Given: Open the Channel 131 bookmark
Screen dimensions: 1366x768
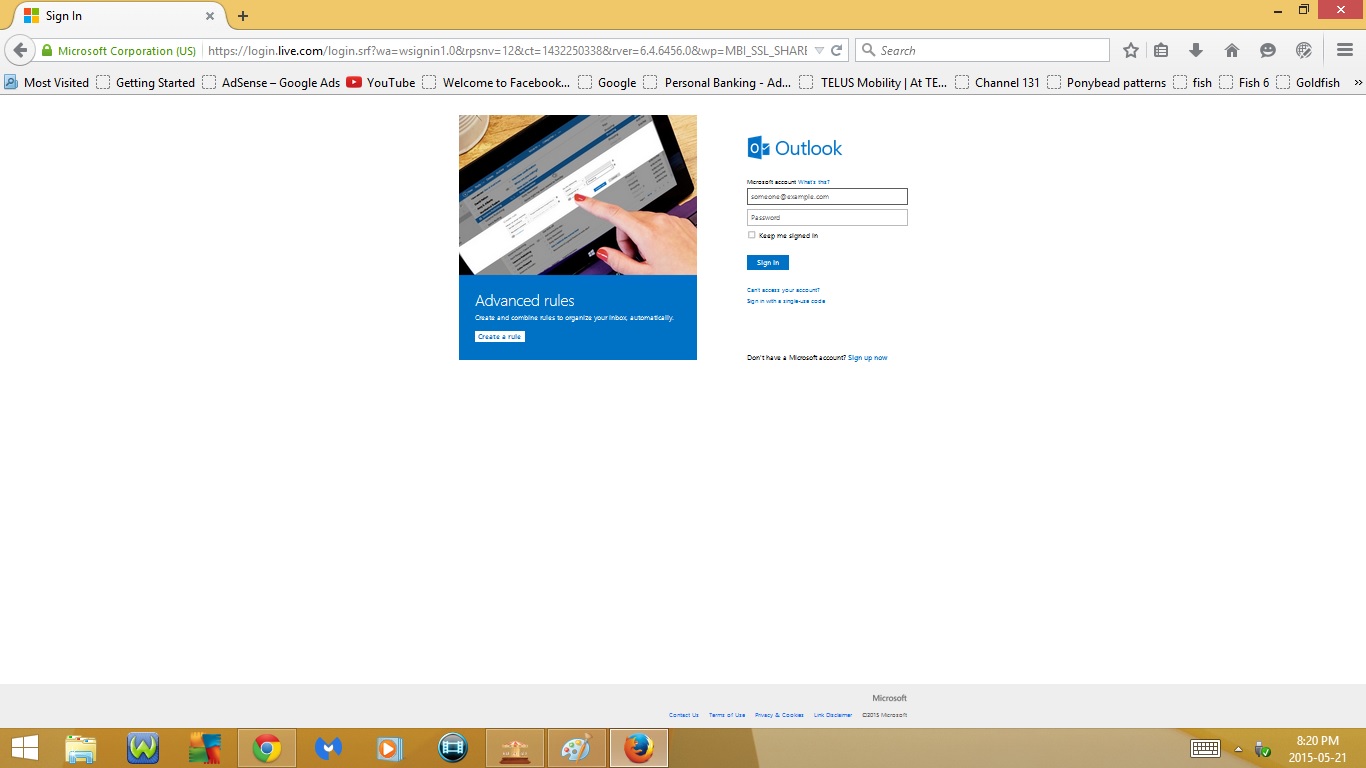Looking at the screenshot, I should pyautogui.click(x=998, y=83).
